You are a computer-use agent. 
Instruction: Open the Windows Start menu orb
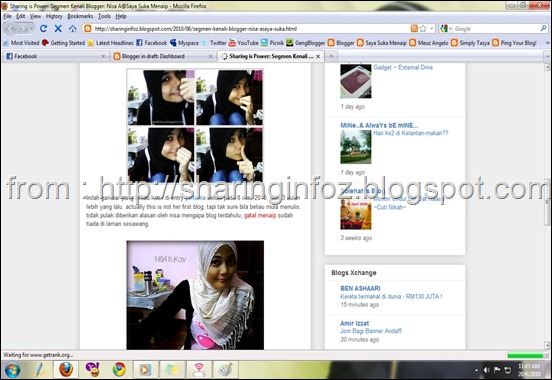(12, 370)
